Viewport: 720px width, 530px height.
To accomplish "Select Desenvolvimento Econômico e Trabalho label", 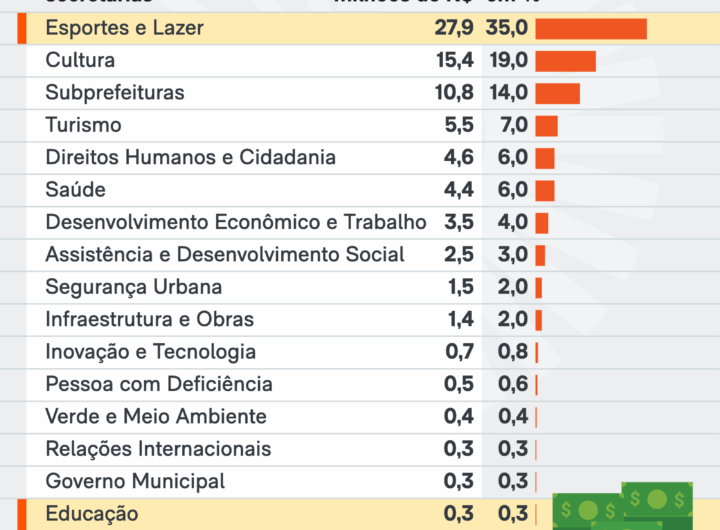I will click(x=236, y=222).
